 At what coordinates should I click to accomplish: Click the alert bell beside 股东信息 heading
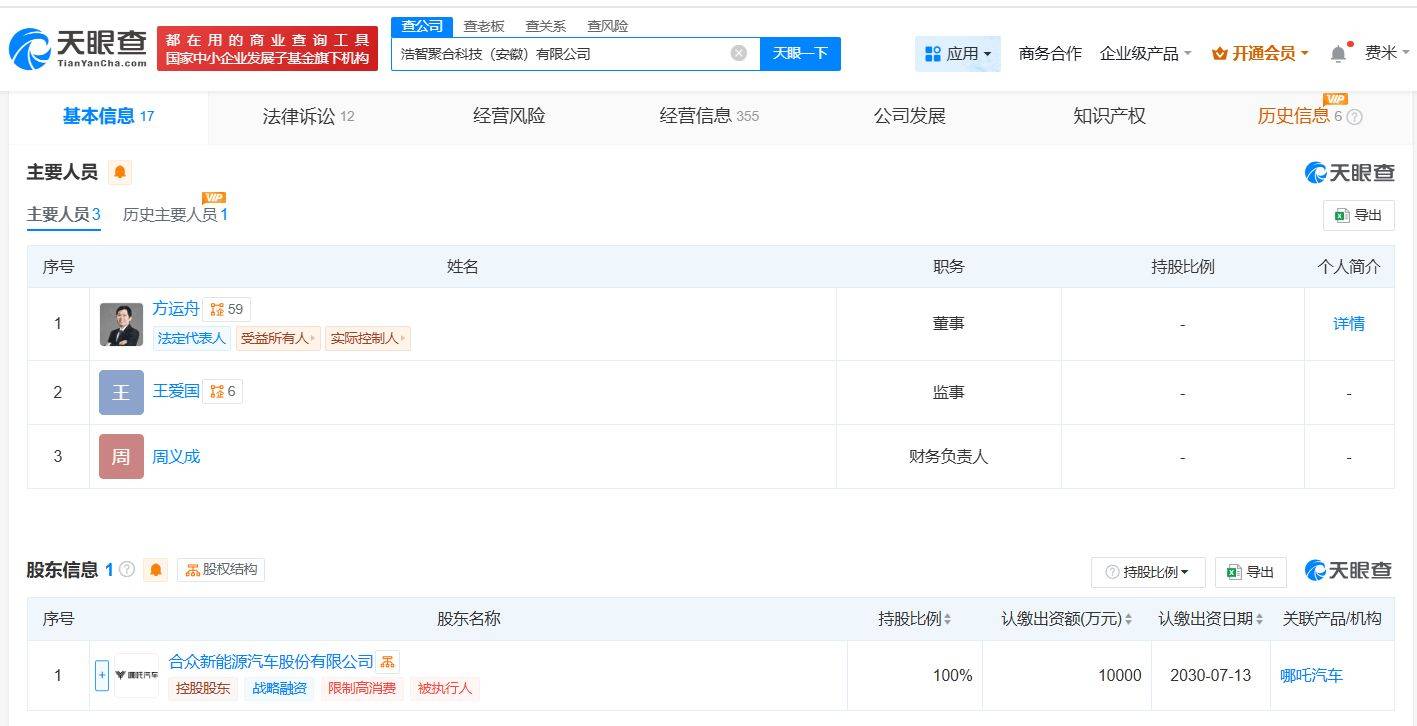click(x=156, y=570)
